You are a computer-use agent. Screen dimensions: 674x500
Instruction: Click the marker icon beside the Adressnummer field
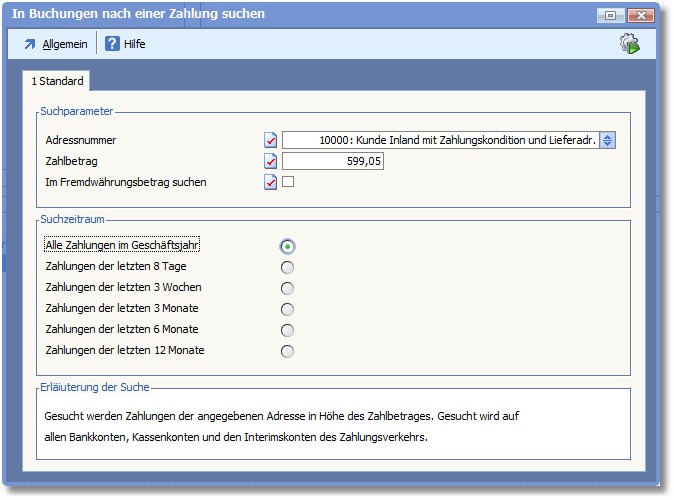[270, 141]
